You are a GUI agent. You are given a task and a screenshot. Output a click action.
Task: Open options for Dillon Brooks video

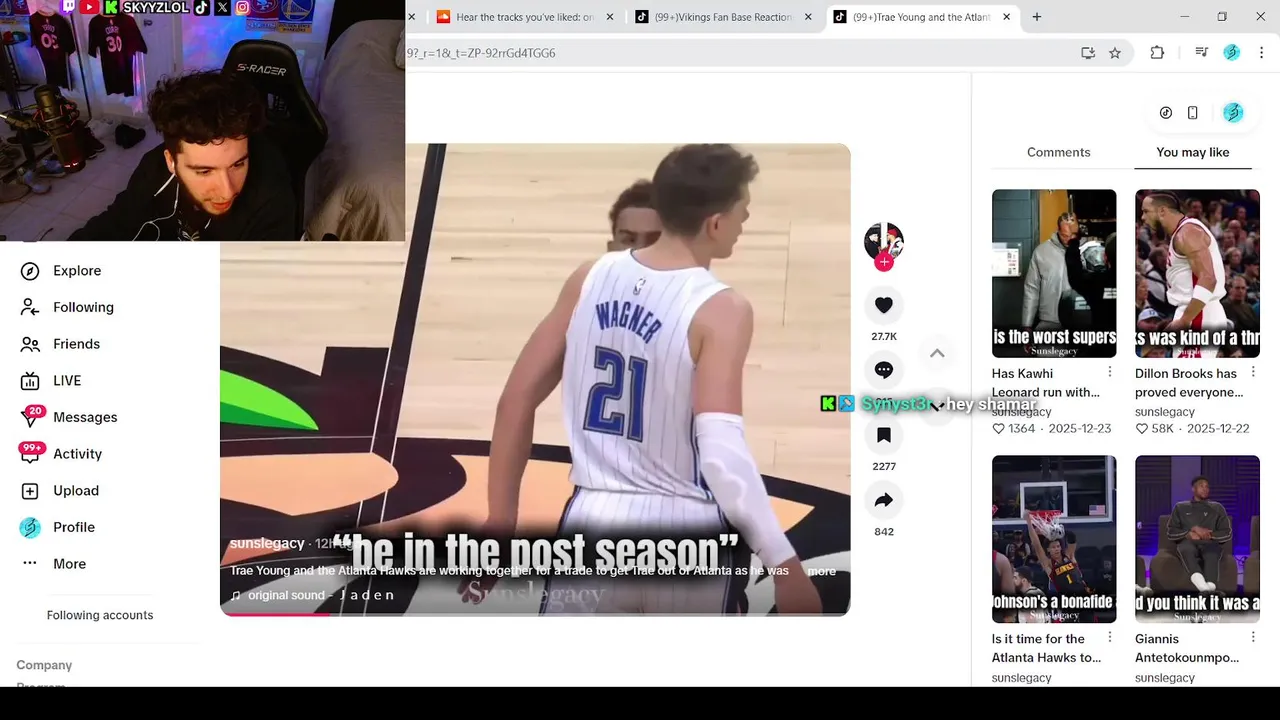coord(1253,373)
